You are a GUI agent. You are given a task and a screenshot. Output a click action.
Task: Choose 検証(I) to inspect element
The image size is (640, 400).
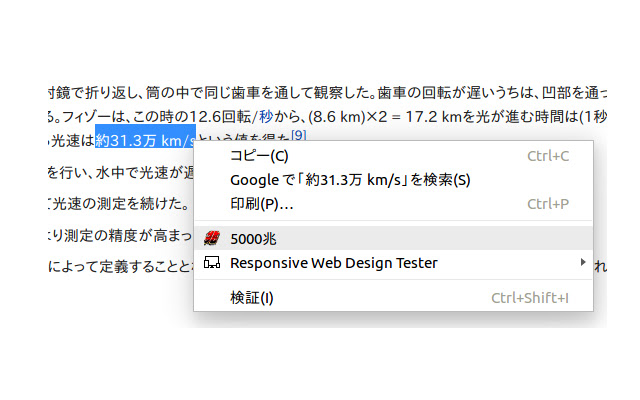click(x=393, y=298)
